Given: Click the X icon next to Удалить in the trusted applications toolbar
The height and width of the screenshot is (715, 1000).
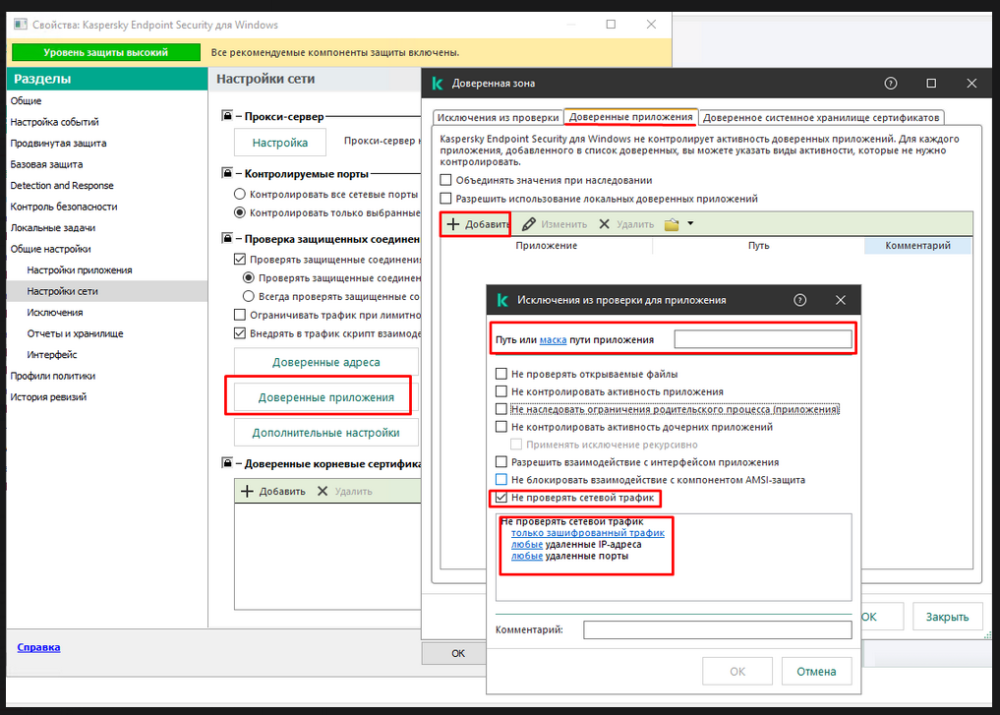Looking at the screenshot, I should click(604, 224).
